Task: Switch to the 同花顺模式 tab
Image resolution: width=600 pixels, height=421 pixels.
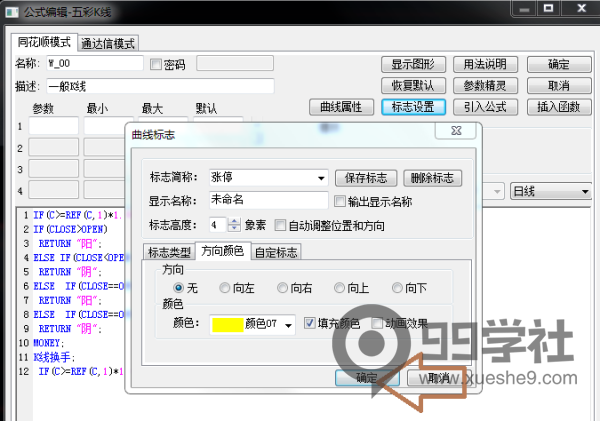Action: (x=44, y=42)
